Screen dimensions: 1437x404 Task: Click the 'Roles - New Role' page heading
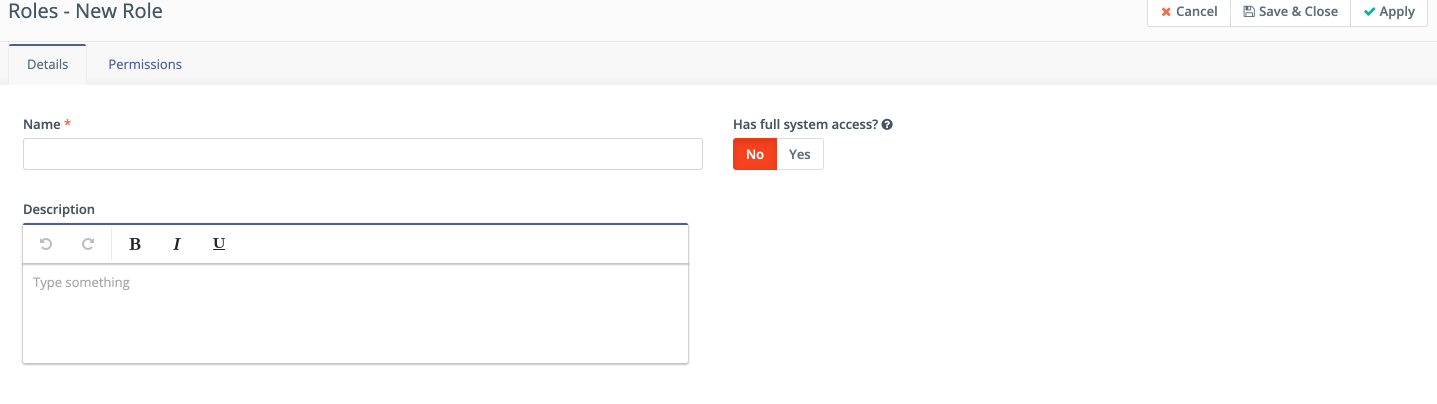(x=85, y=12)
